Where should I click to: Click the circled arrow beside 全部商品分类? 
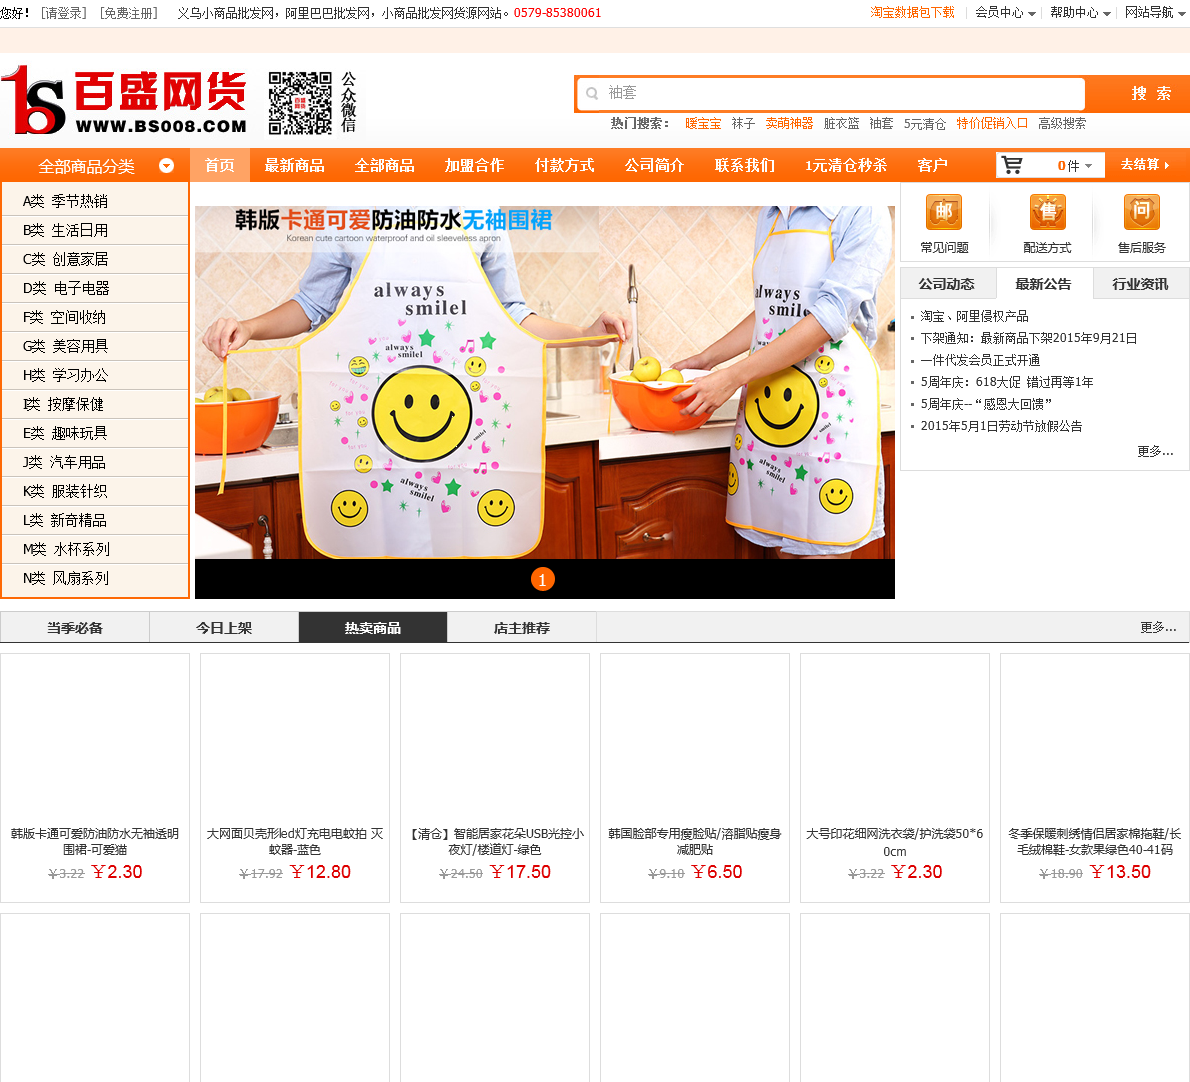(x=166, y=165)
